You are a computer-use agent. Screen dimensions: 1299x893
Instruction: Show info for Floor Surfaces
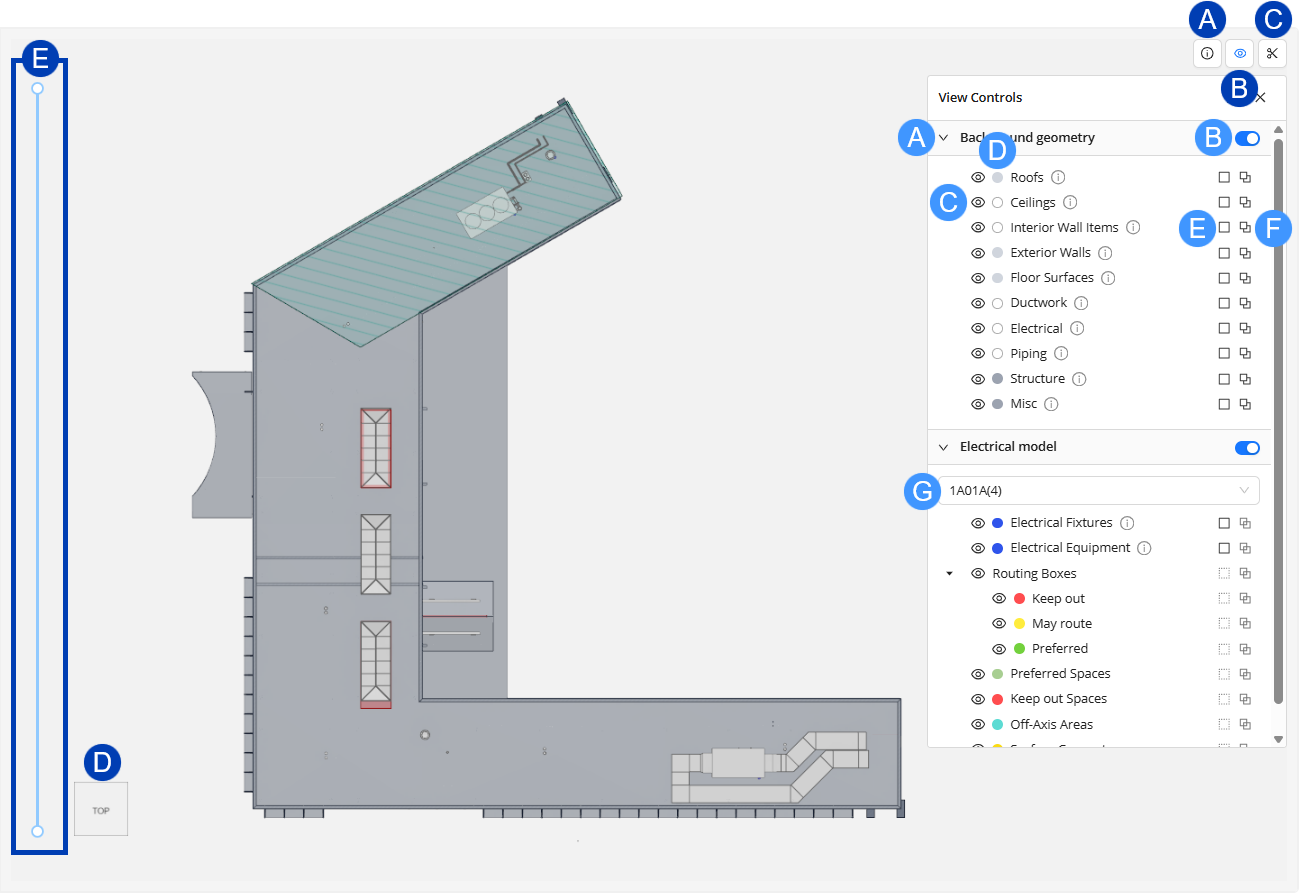tap(1108, 278)
